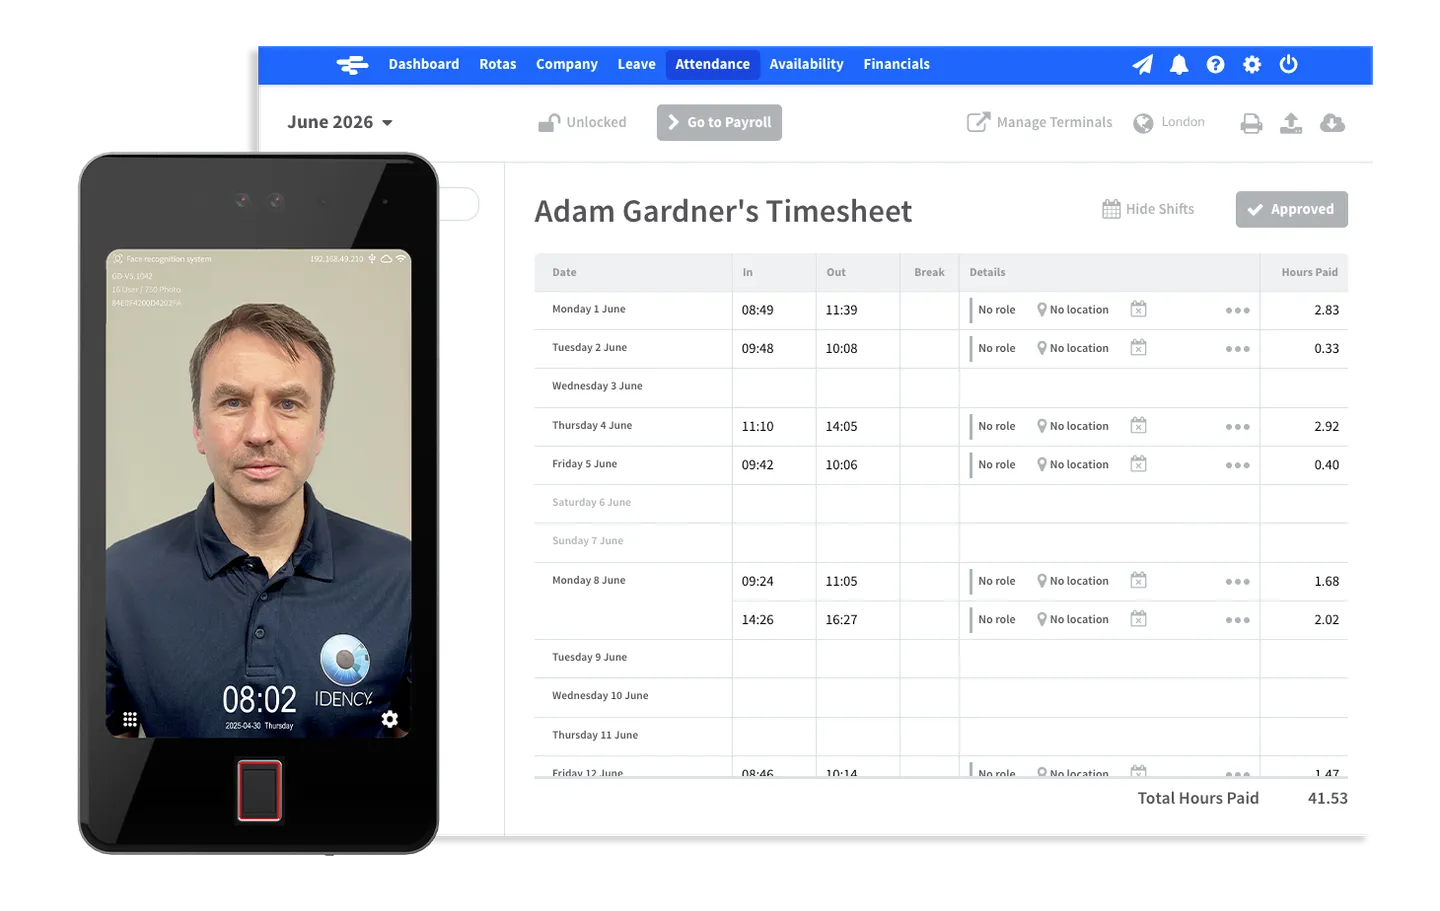The image size is (1440, 911).
Task: Open Manage Terminals link
Action: click(1039, 122)
